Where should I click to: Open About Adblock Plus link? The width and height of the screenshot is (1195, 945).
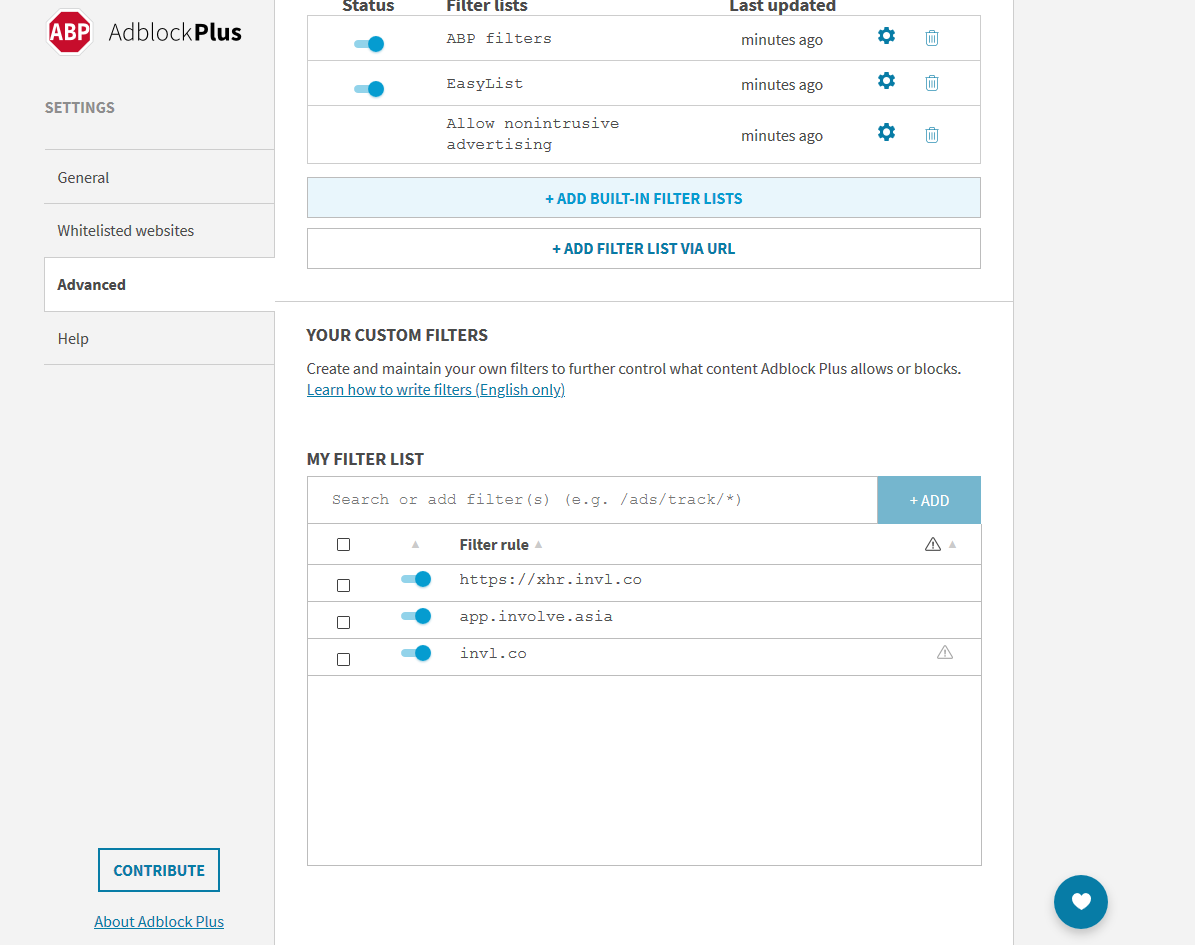[159, 921]
